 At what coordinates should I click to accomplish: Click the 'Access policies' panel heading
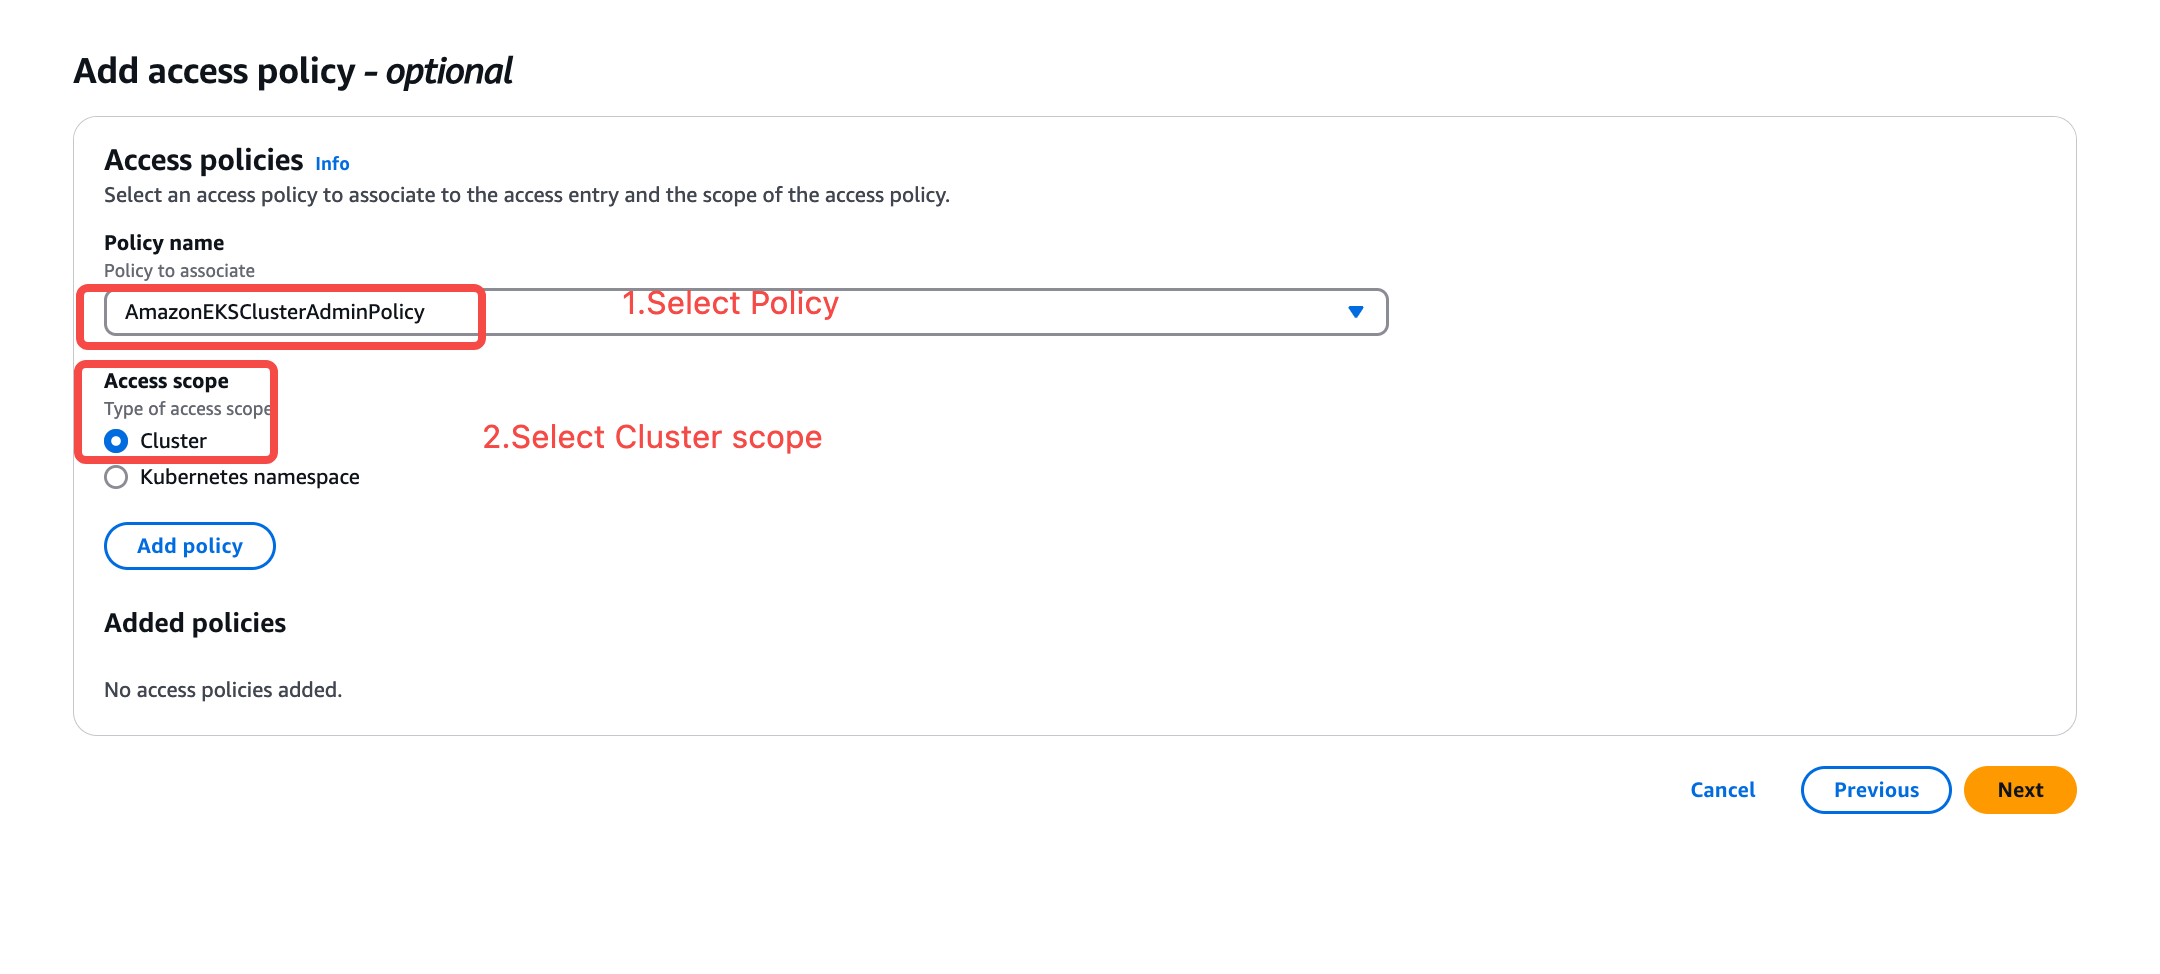click(203, 160)
